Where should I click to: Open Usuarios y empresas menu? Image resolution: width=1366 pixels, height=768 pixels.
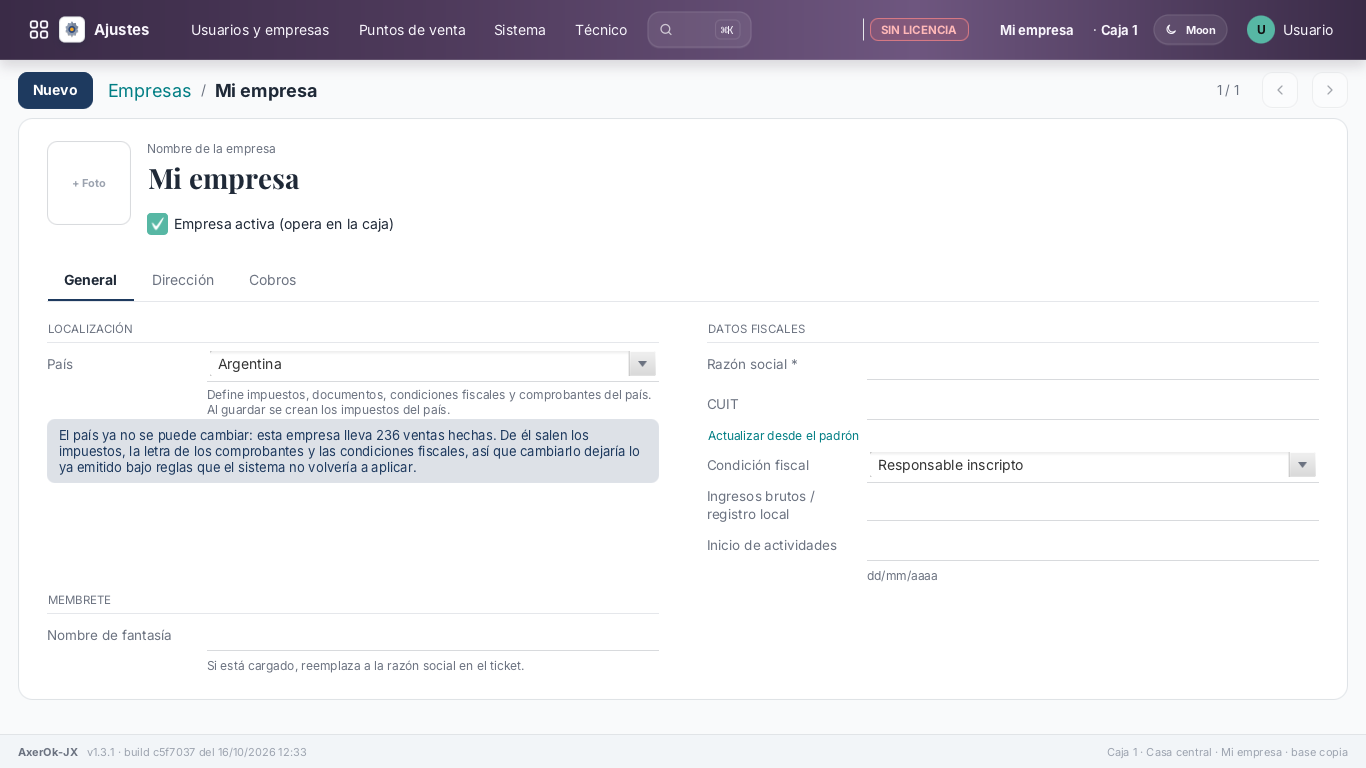coord(260,30)
